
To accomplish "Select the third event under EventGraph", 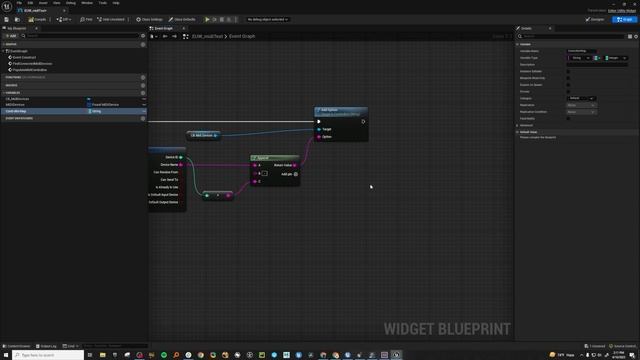I will (29, 70).
